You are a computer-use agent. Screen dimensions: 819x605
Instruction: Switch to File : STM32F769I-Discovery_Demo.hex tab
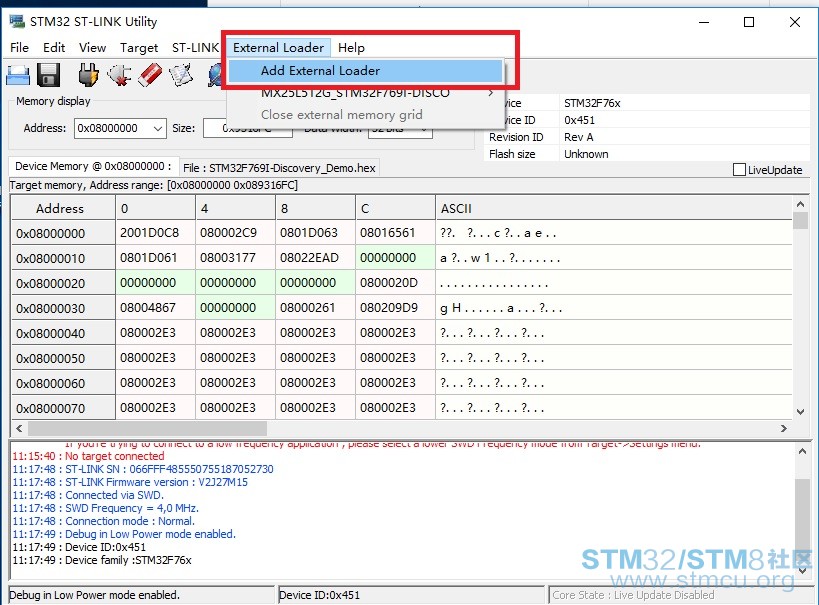[279, 168]
